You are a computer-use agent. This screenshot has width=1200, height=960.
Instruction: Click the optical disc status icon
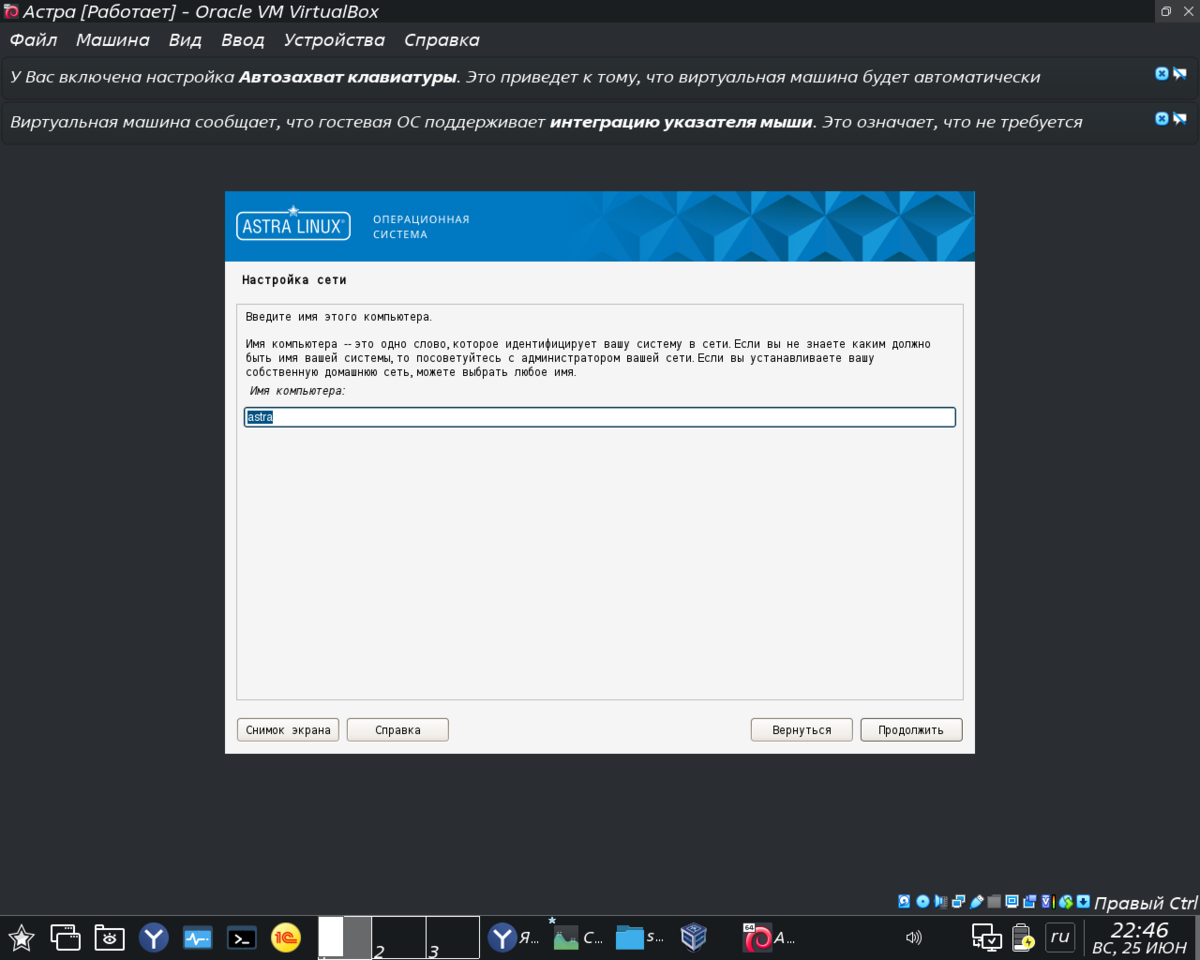coord(923,902)
